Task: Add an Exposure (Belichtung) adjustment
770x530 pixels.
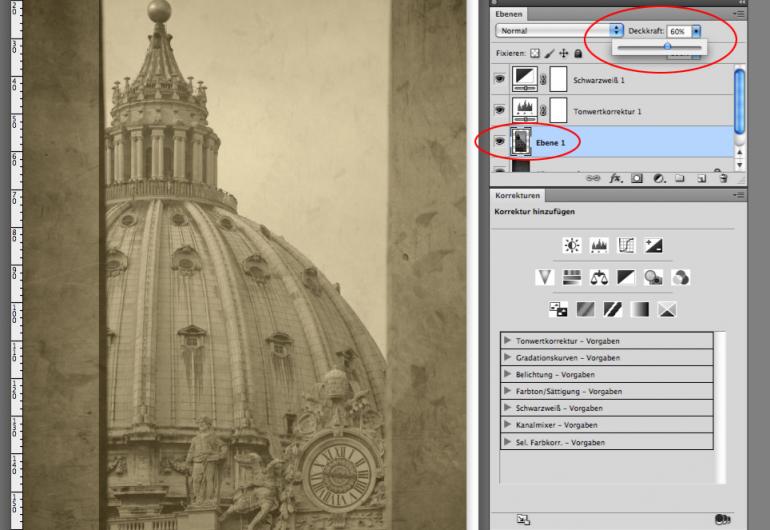Action: 653,245
